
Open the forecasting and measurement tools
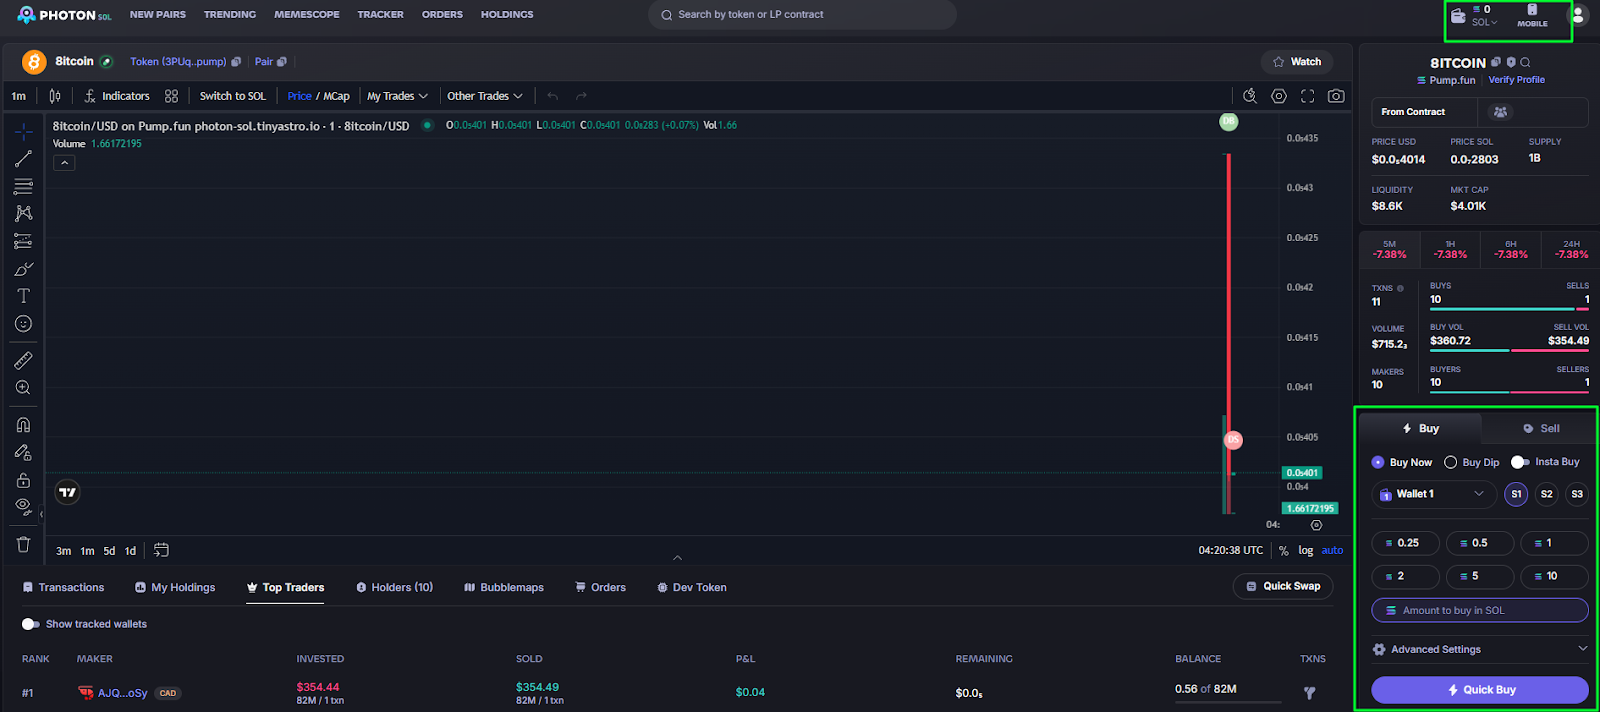click(x=23, y=241)
